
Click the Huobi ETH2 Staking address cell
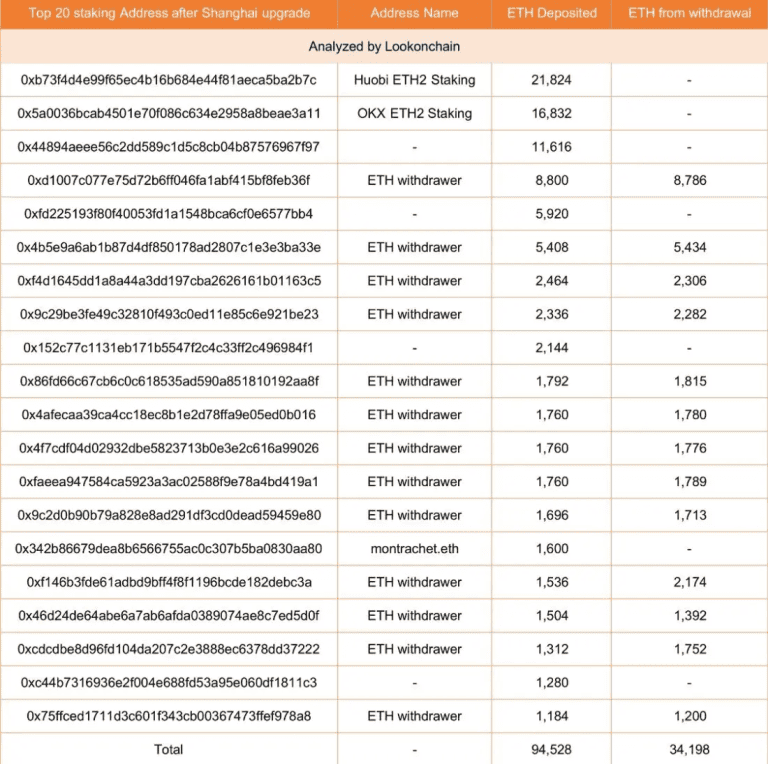168,80
